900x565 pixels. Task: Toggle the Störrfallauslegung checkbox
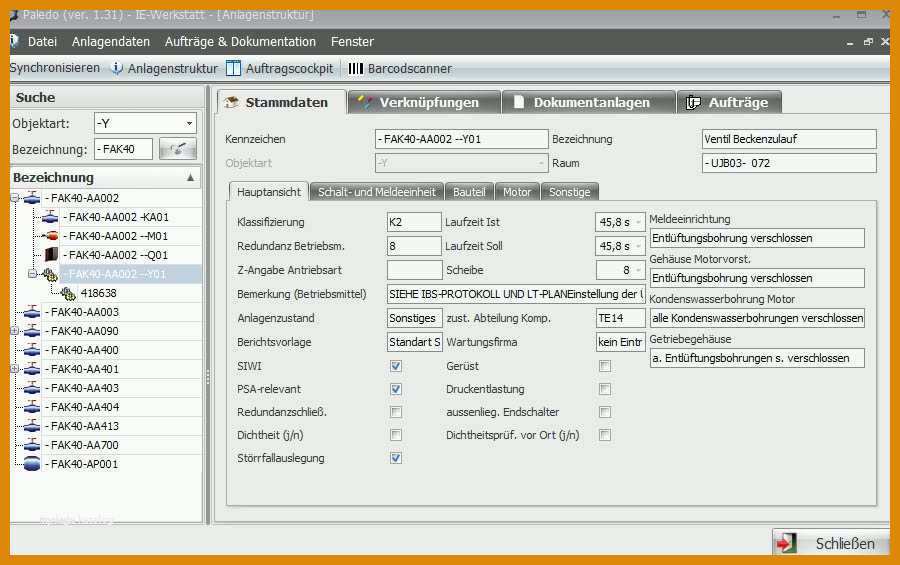pos(396,458)
